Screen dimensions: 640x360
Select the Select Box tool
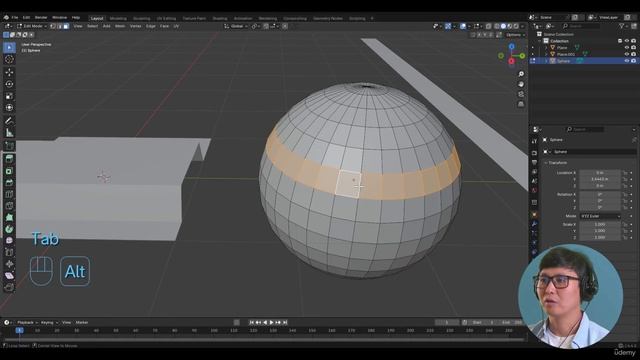(9, 47)
